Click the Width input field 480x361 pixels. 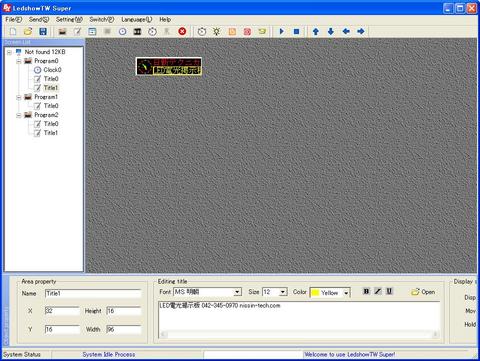tap(124, 329)
